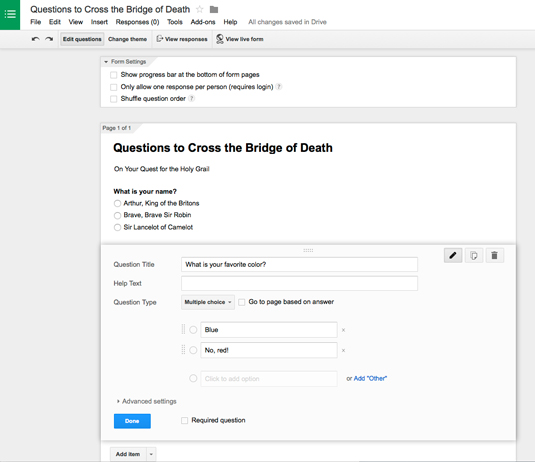Screen dimensions: 535x462
Task: Click the undo arrow in toolbar
Action: click(35, 39)
